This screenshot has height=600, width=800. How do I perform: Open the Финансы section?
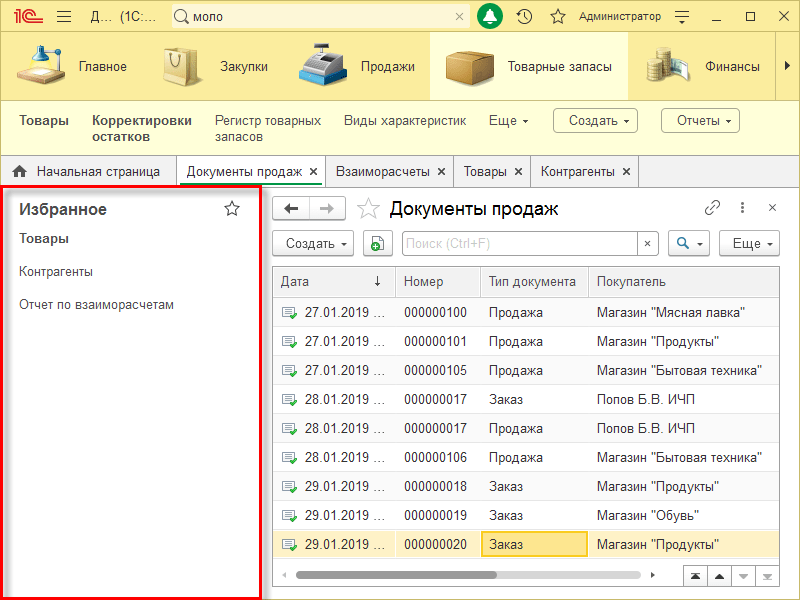[x=703, y=66]
